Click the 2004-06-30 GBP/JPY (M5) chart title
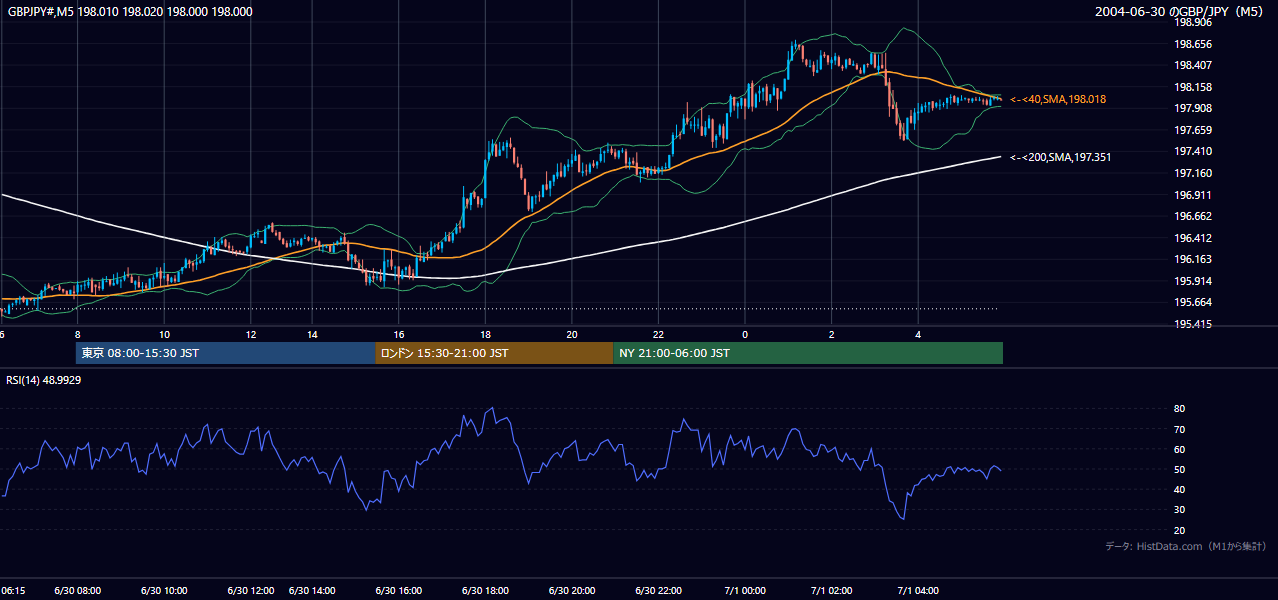This screenshot has width=1278, height=600. point(1179,12)
